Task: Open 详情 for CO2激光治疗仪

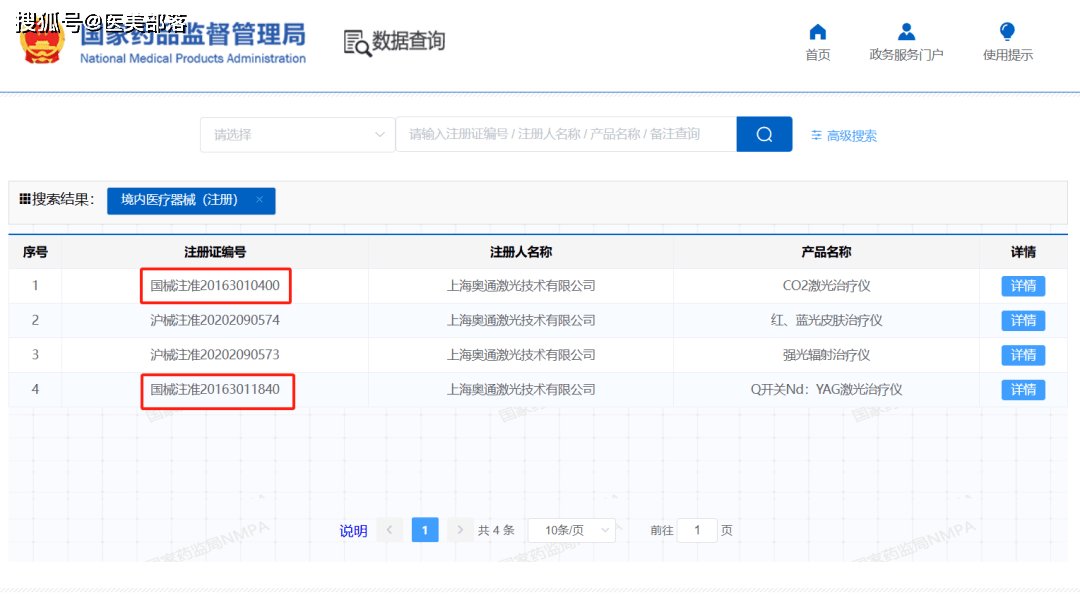Action: tap(1022, 286)
